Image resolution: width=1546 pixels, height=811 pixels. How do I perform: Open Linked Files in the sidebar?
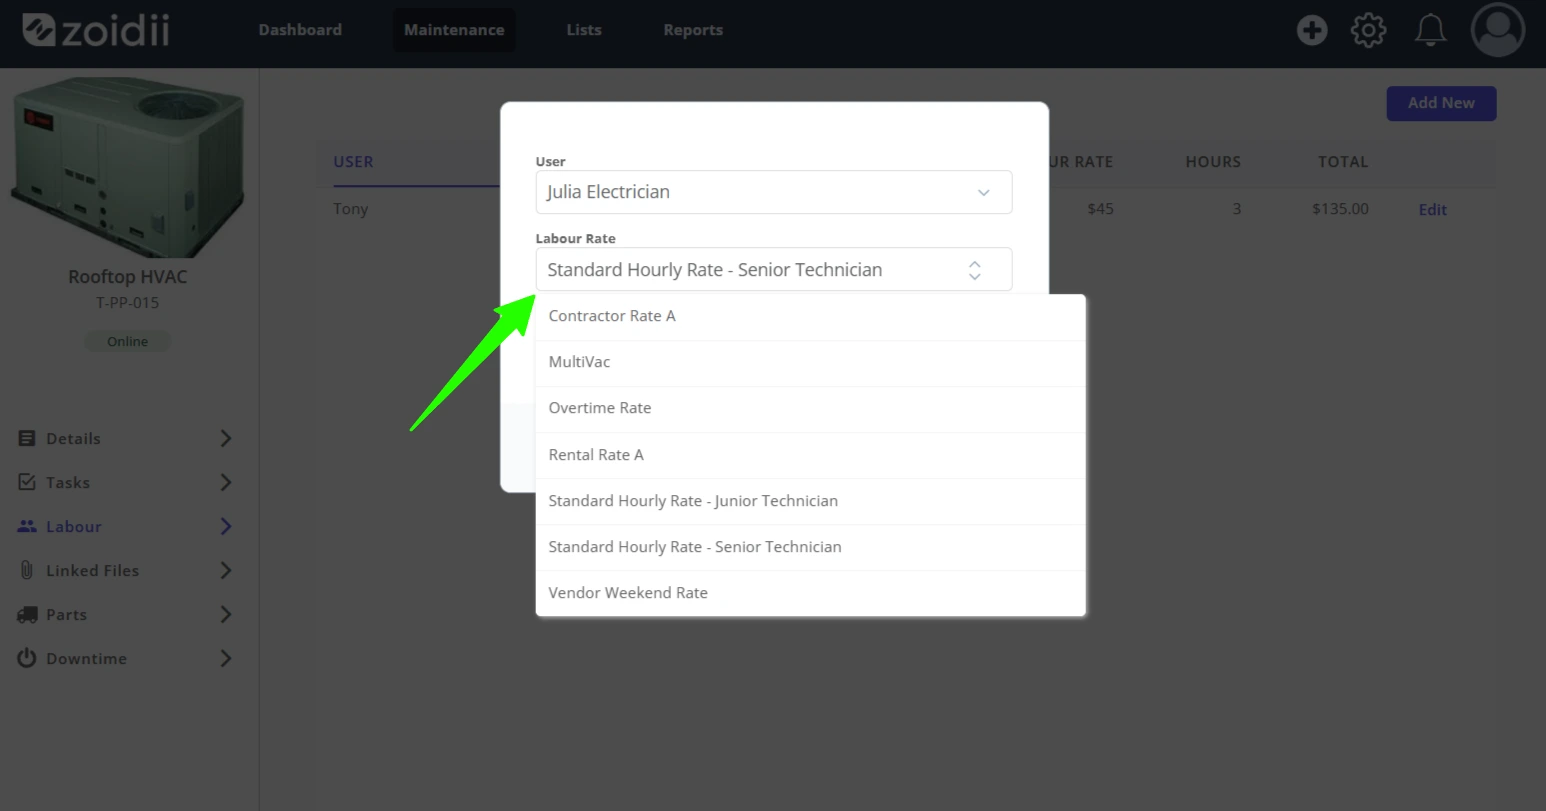pos(92,570)
